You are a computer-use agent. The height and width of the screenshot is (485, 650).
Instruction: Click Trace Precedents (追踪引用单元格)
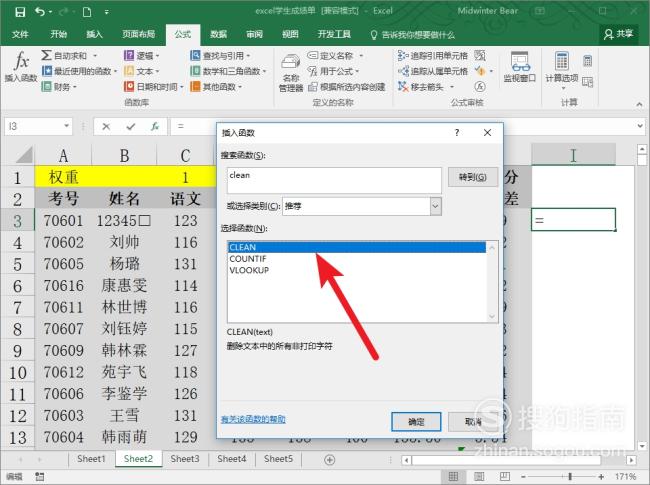[x=432, y=56]
